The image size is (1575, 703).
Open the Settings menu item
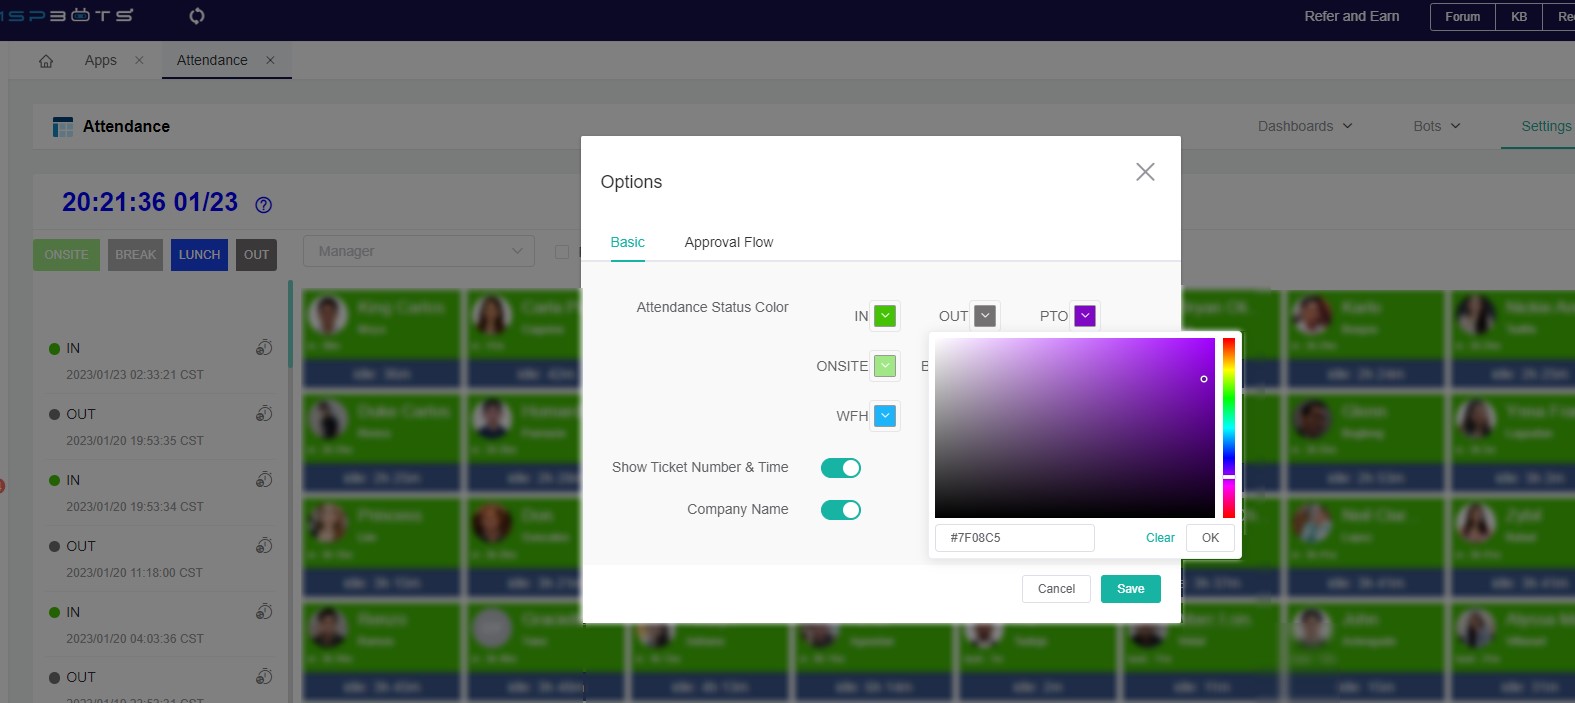(x=1546, y=126)
